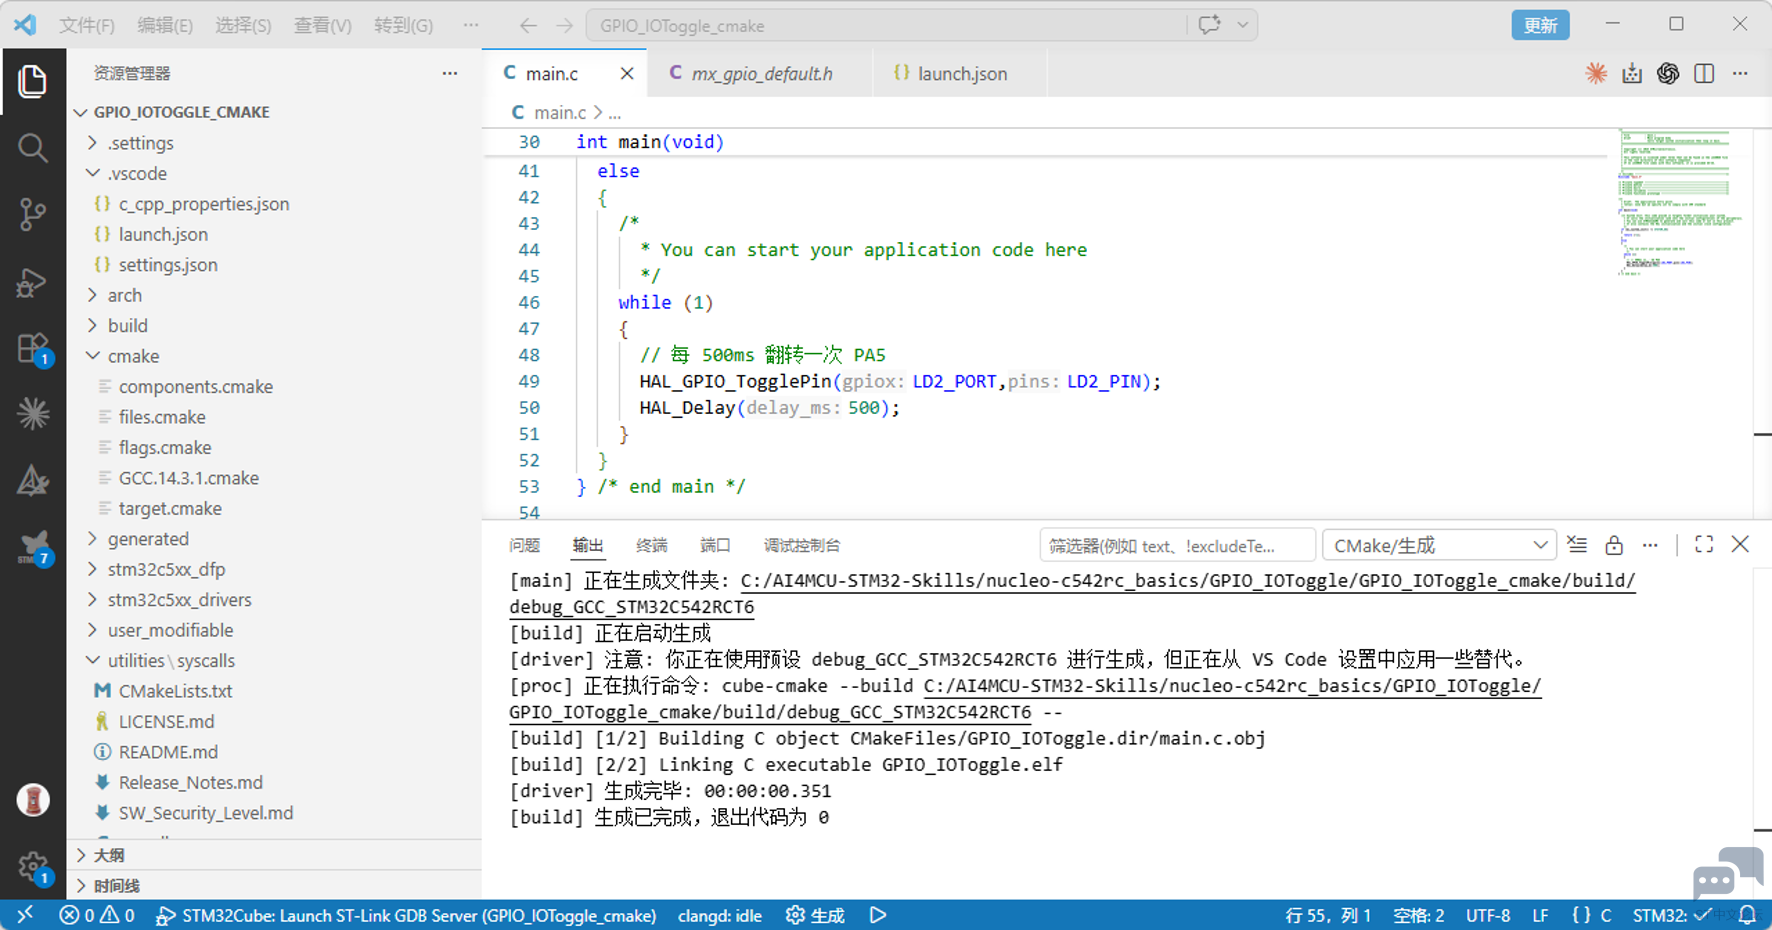Open the Manage settings gear in activity bar
This screenshot has height=930, width=1772.
pyautogui.click(x=33, y=867)
